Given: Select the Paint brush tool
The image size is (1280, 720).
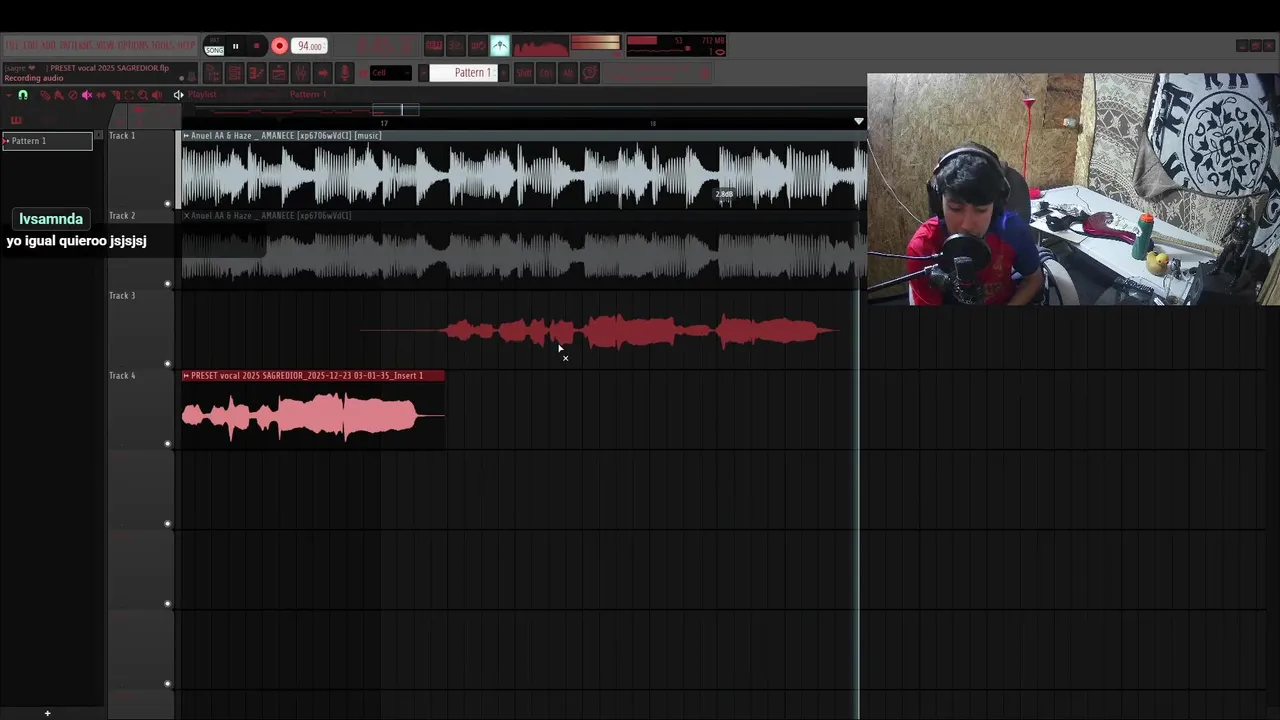Looking at the screenshot, I should click(x=59, y=95).
